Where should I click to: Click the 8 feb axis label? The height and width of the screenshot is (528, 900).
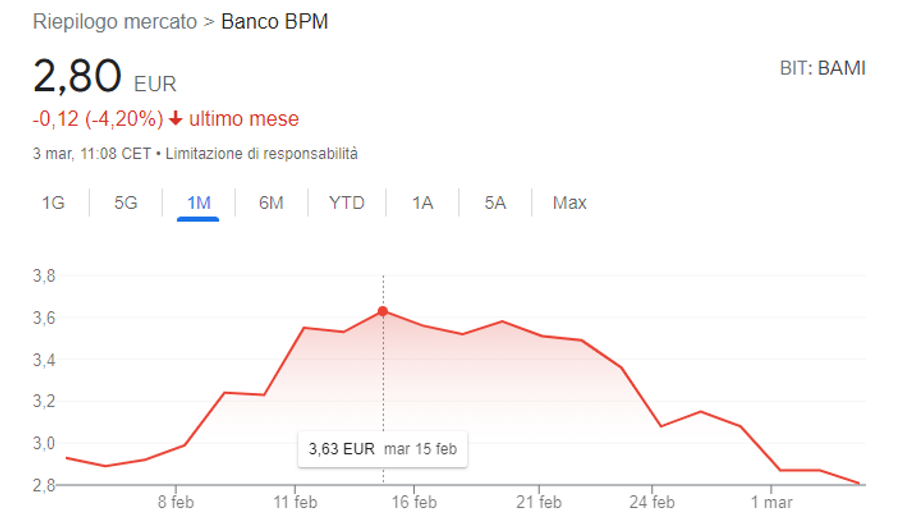click(176, 502)
